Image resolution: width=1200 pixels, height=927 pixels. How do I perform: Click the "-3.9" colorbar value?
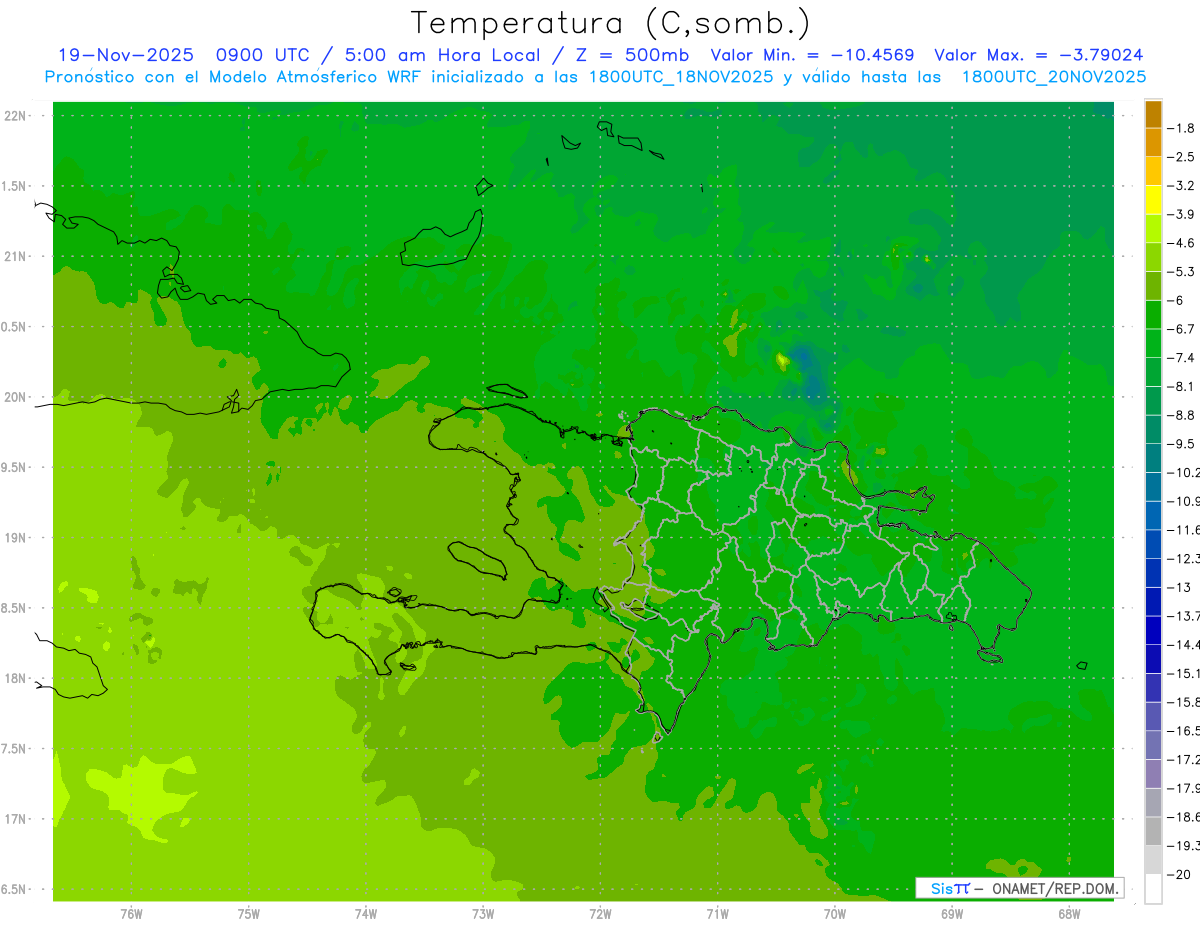click(1181, 214)
